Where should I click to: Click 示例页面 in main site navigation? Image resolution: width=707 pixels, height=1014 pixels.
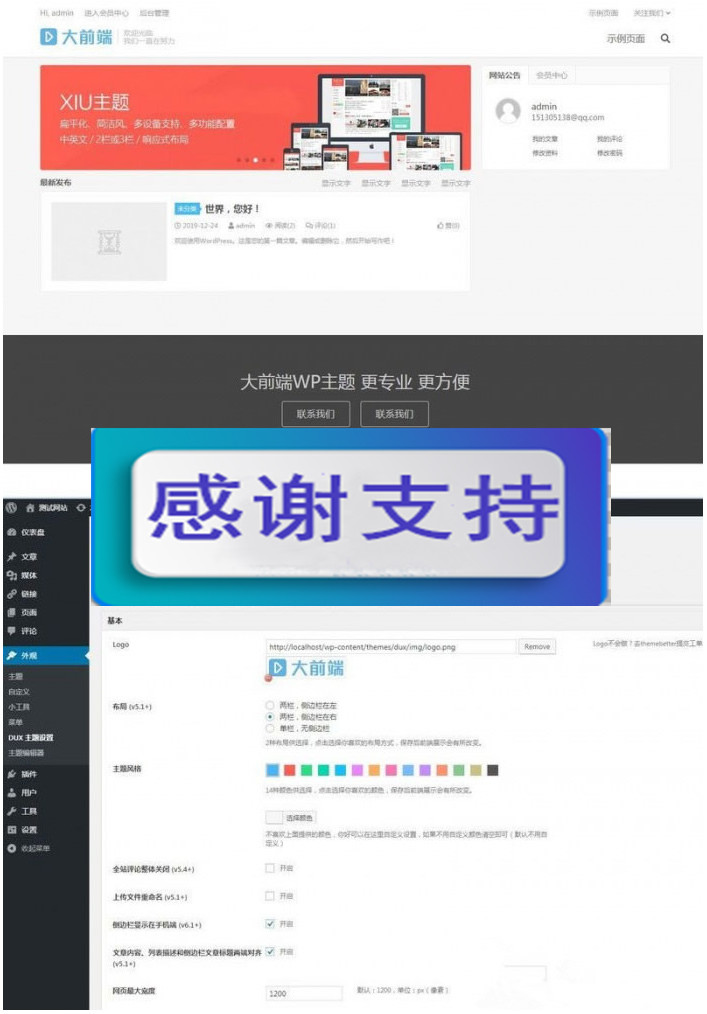625,39
